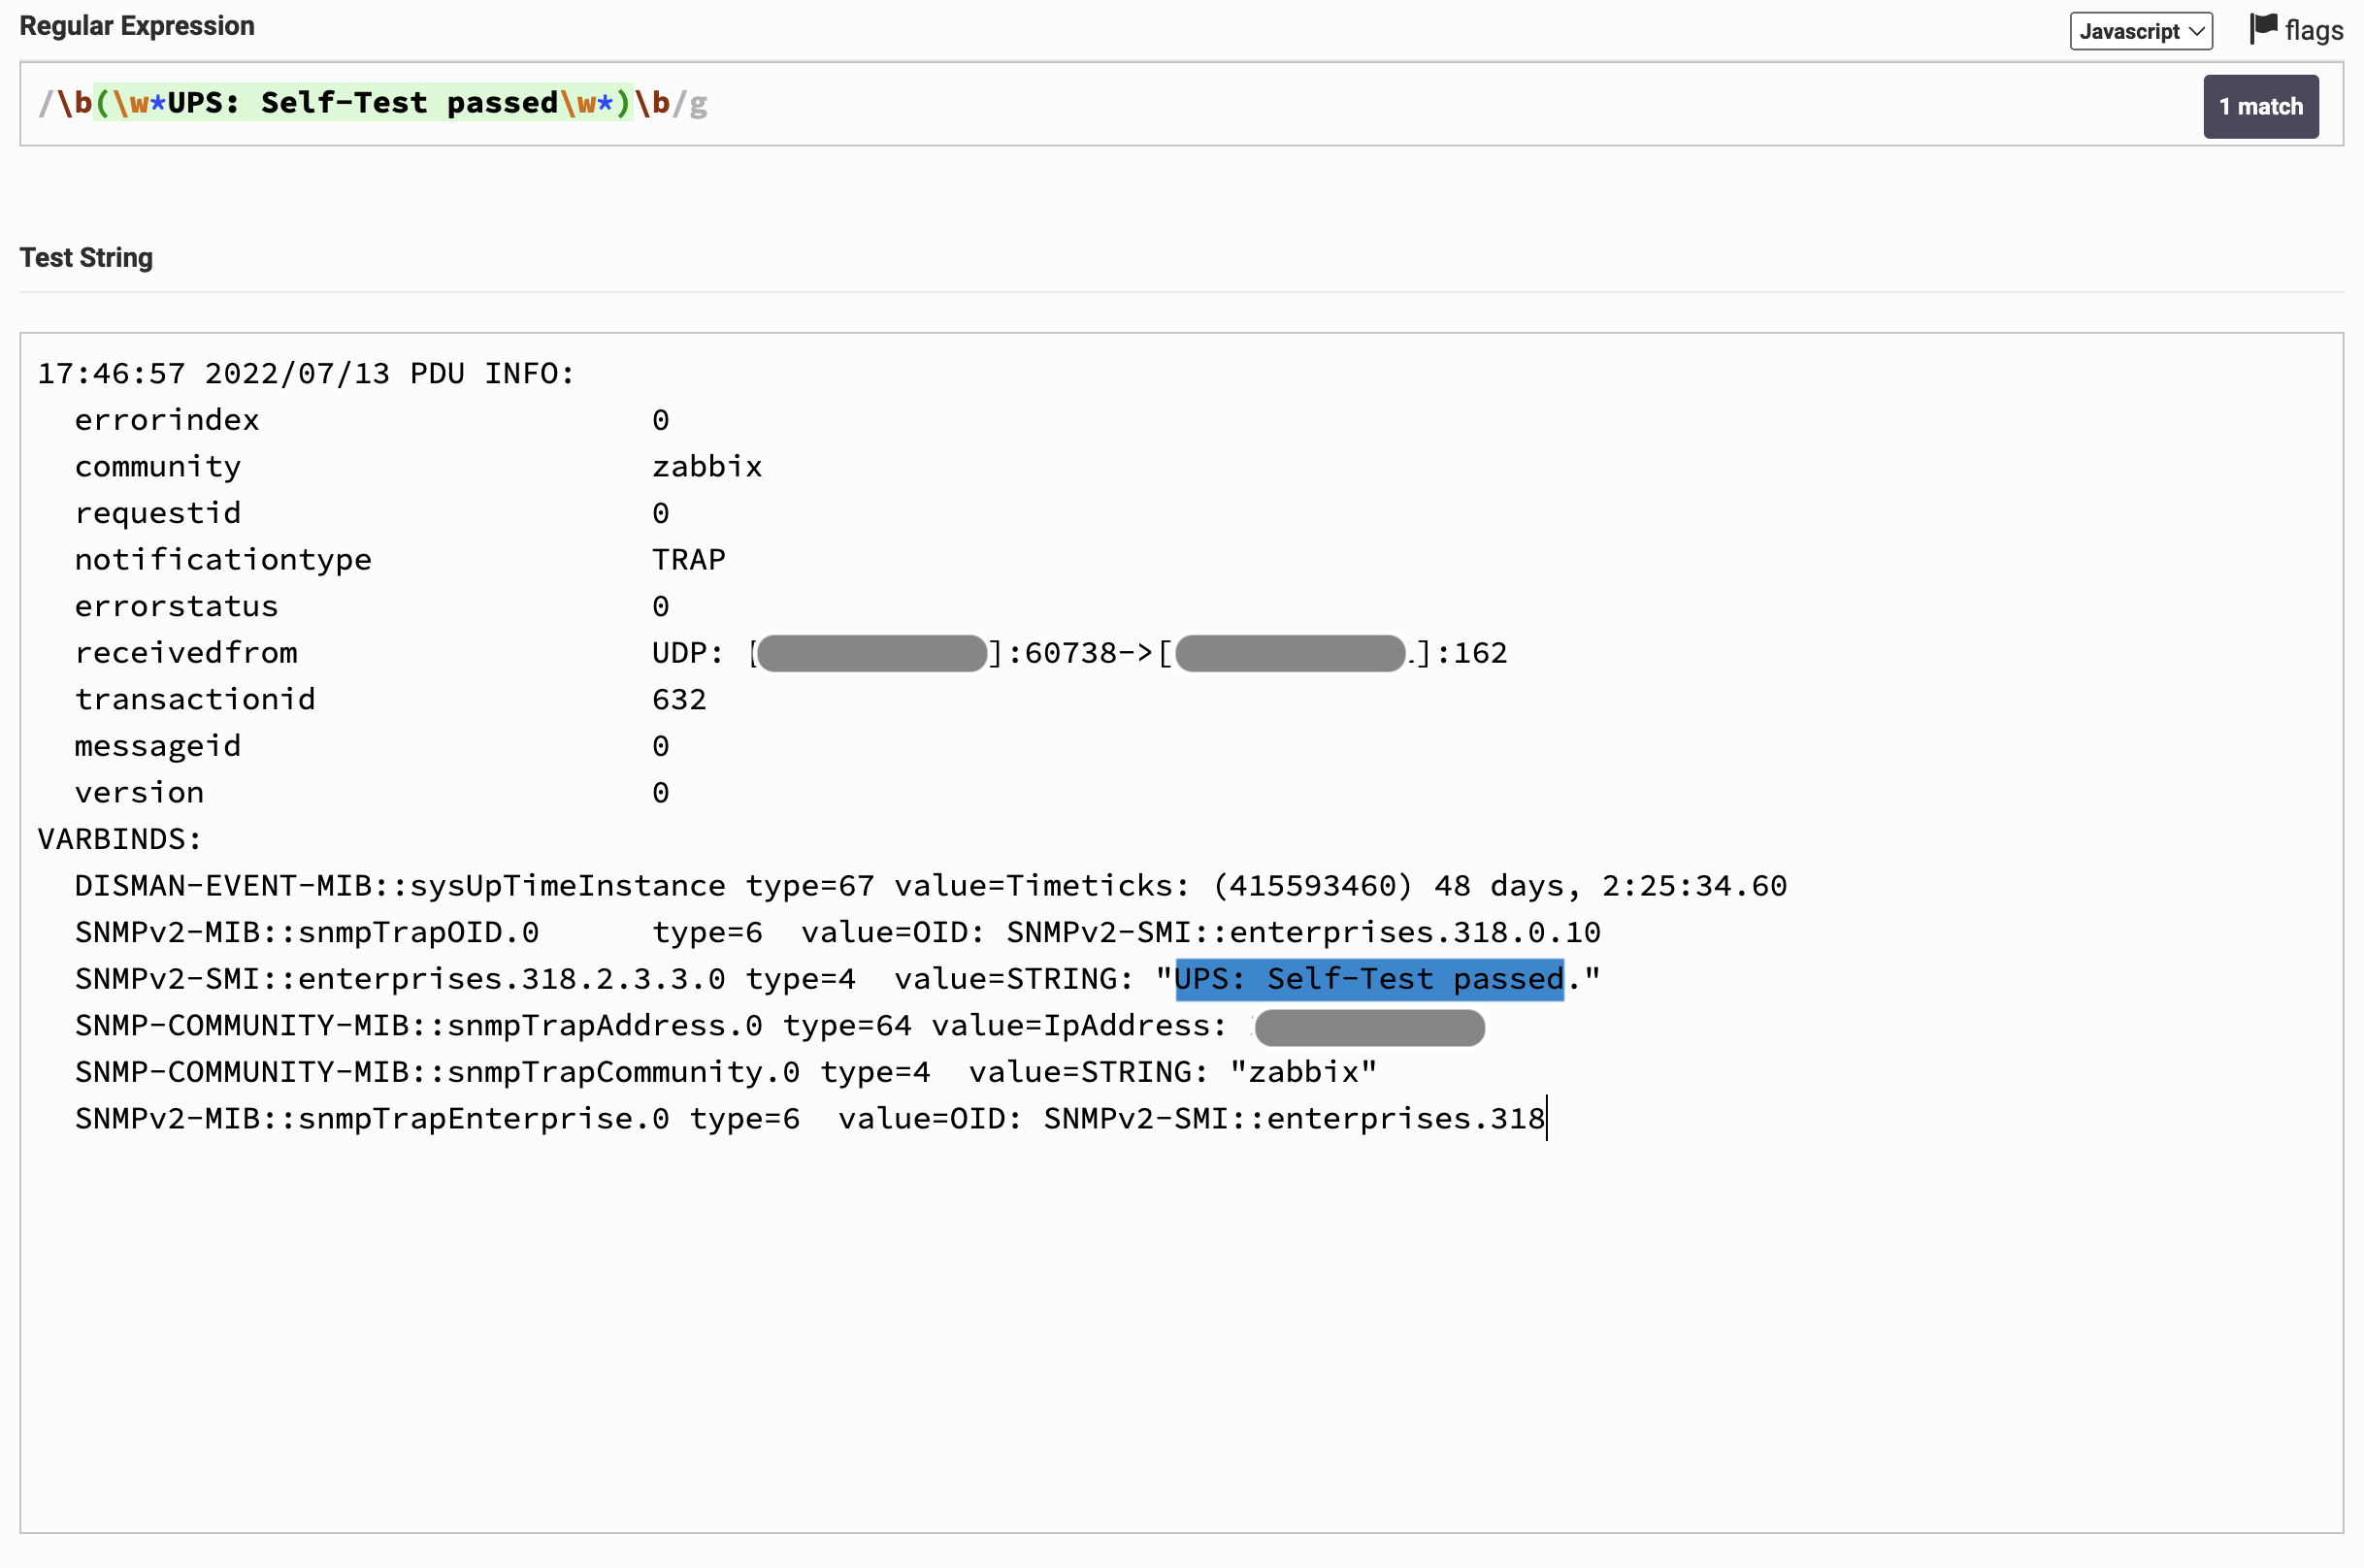Click the 'VARBINDS:' line

(x=120, y=839)
